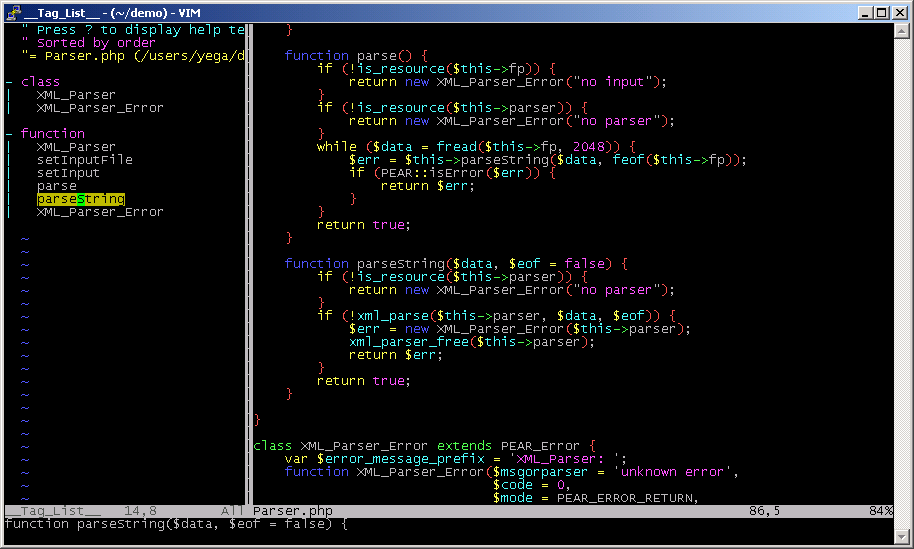Click the Parser.php file path line
The width and height of the screenshot is (914, 549).
pos(135,56)
